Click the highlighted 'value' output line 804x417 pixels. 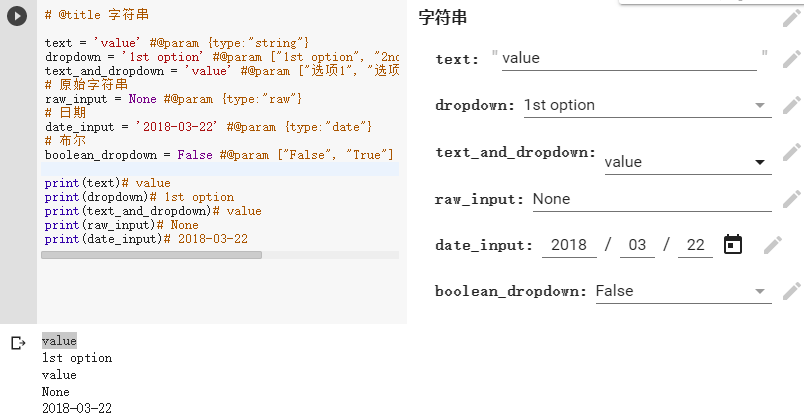(x=59, y=341)
